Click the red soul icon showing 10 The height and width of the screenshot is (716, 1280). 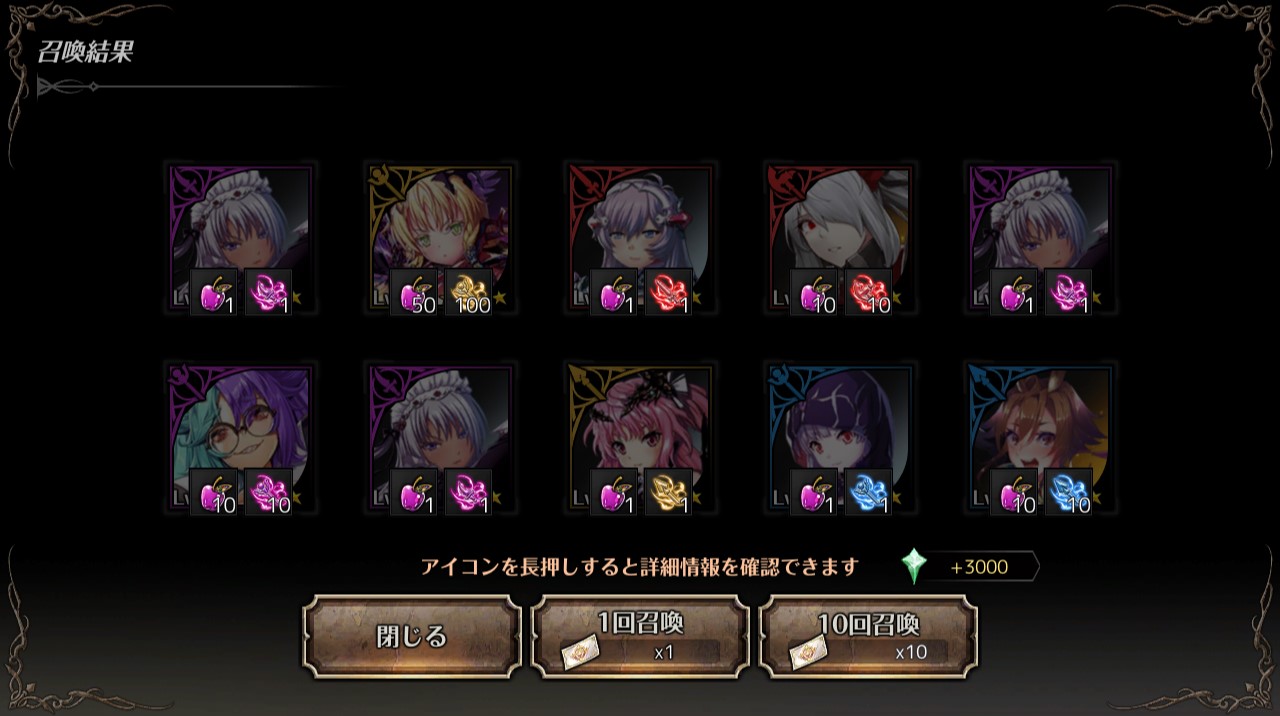point(868,293)
